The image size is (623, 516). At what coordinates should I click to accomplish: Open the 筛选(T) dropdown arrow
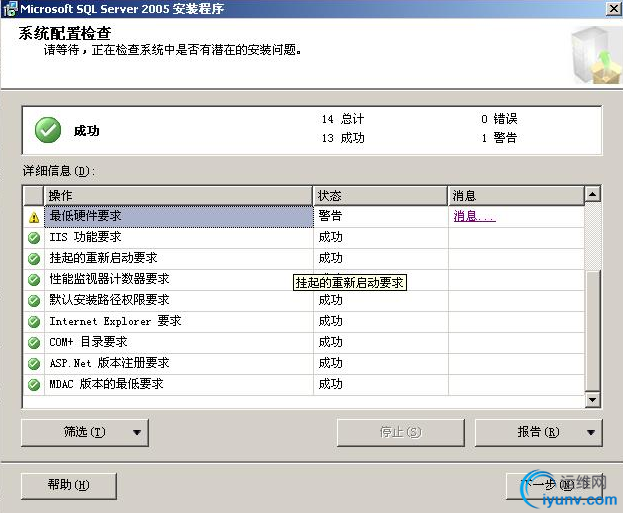pyautogui.click(x=137, y=433)
